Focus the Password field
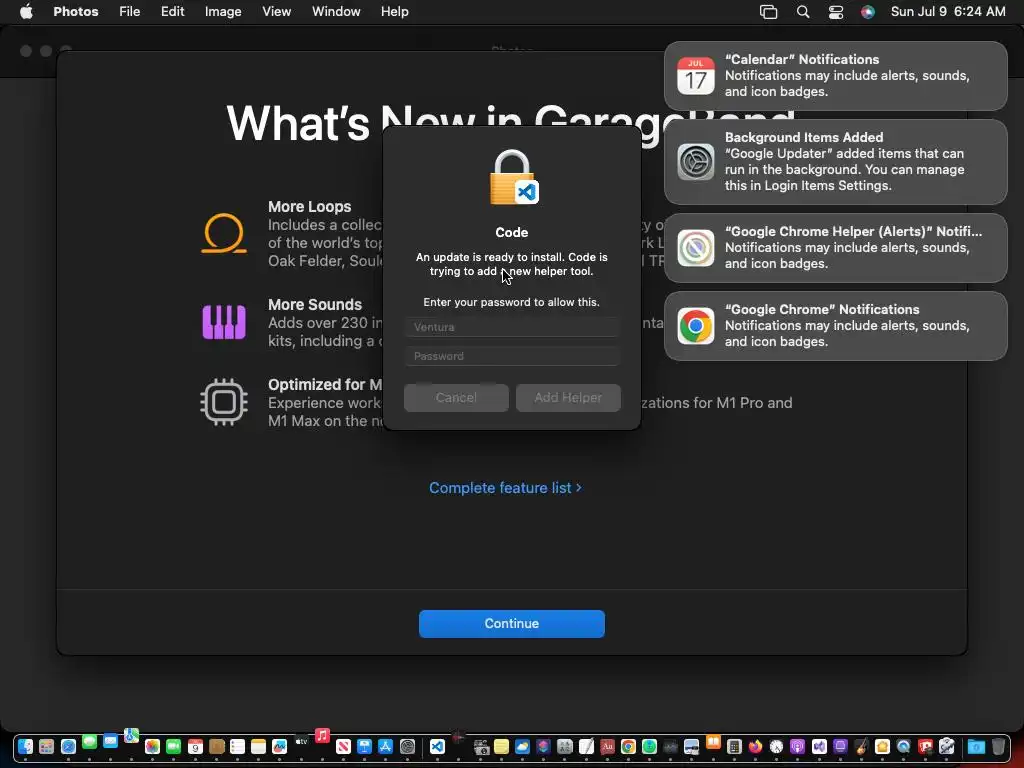This screenshot has height=768, width=1024. pos(511,356)
